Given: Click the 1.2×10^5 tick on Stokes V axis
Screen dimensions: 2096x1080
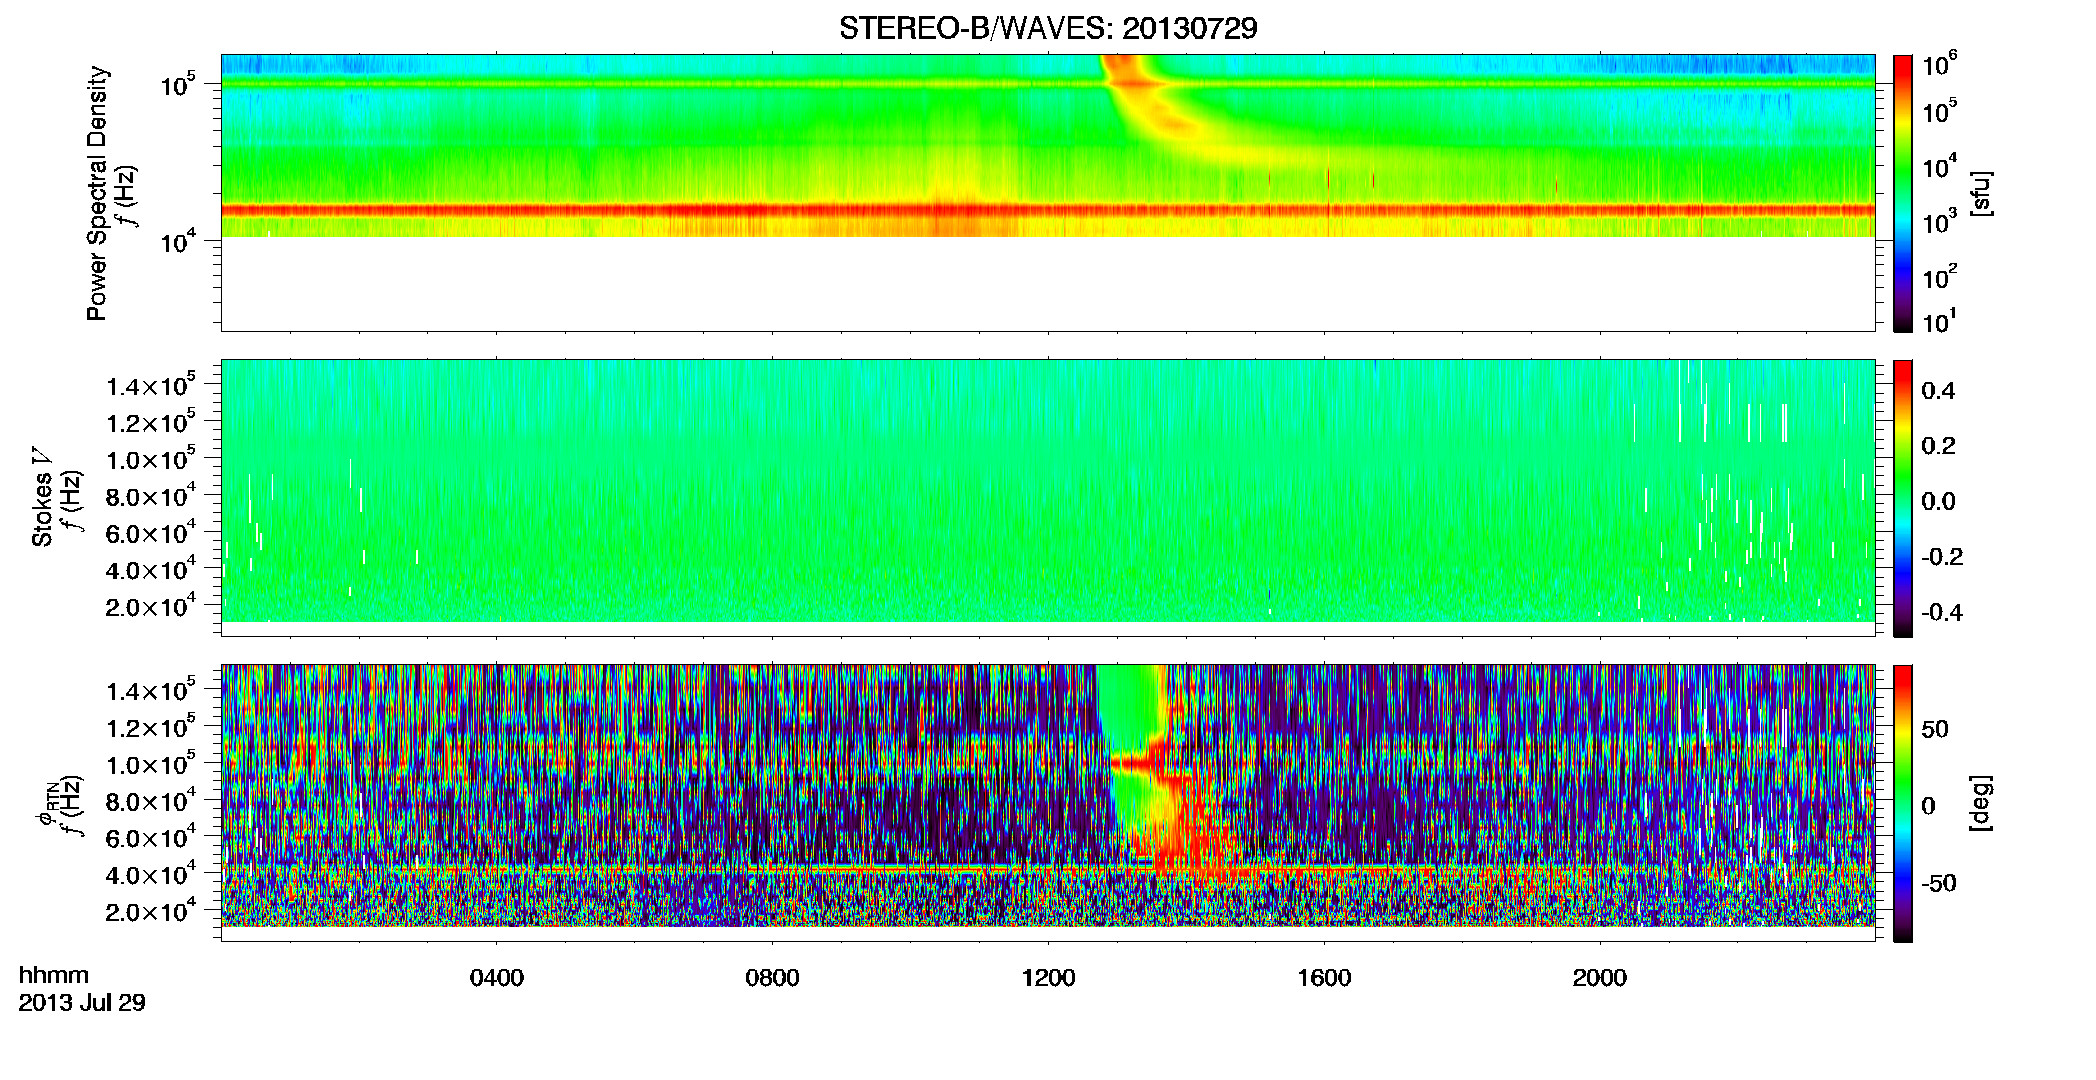Looking at the screenshot, I should click(150, 421).
